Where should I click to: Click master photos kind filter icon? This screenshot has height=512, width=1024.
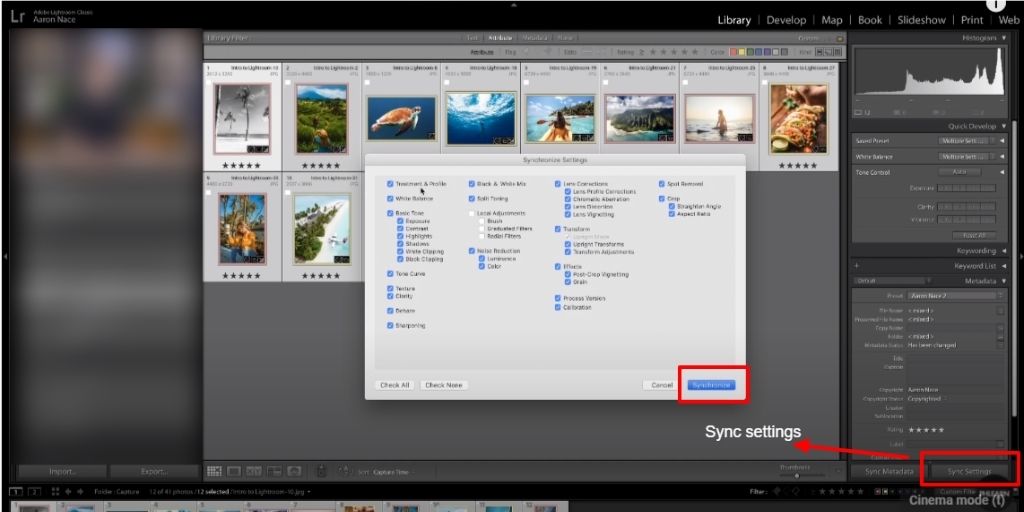click(x=818, y=52)
